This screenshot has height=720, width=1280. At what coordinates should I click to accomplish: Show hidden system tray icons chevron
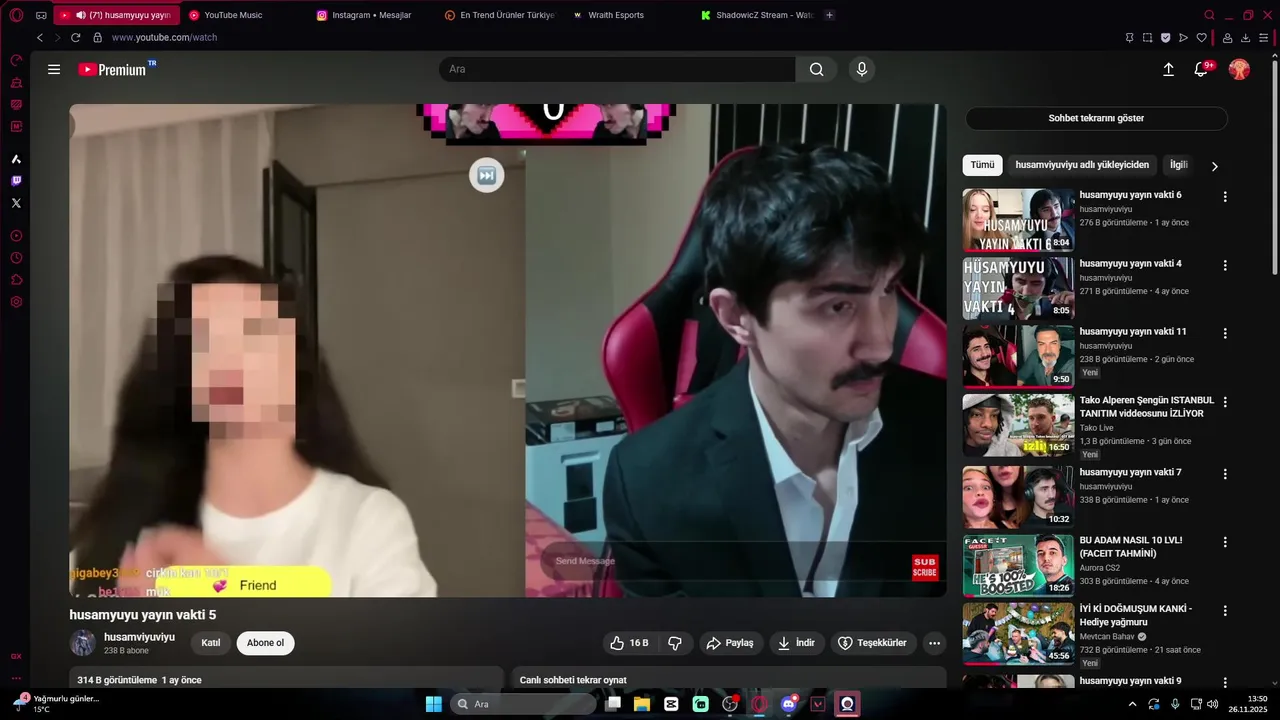1132,704
